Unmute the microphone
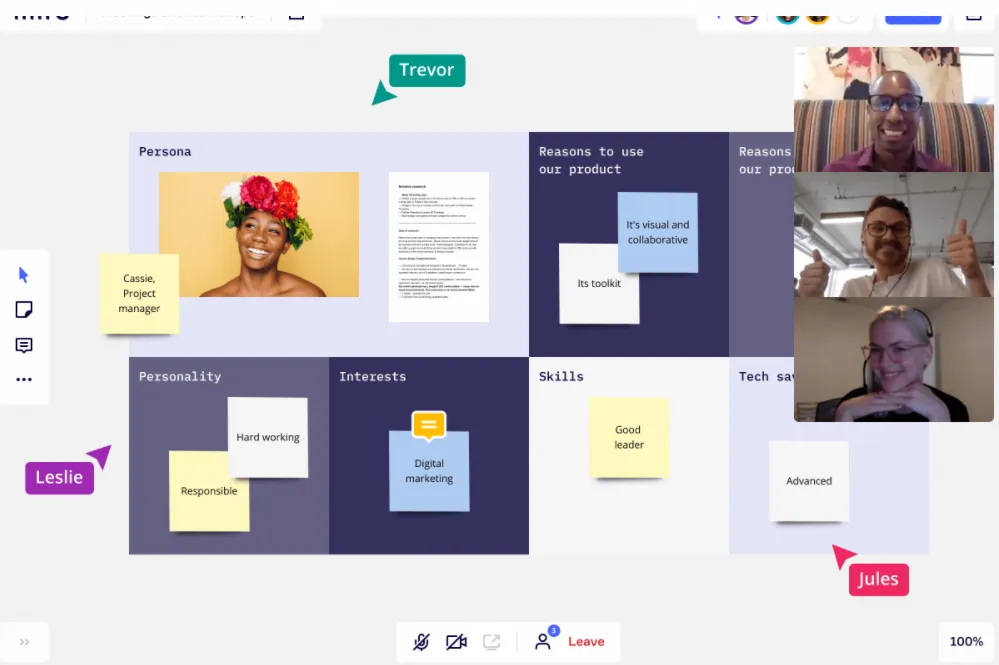The height and width of the screenshot is (665, 999). [x=421, y=642]
